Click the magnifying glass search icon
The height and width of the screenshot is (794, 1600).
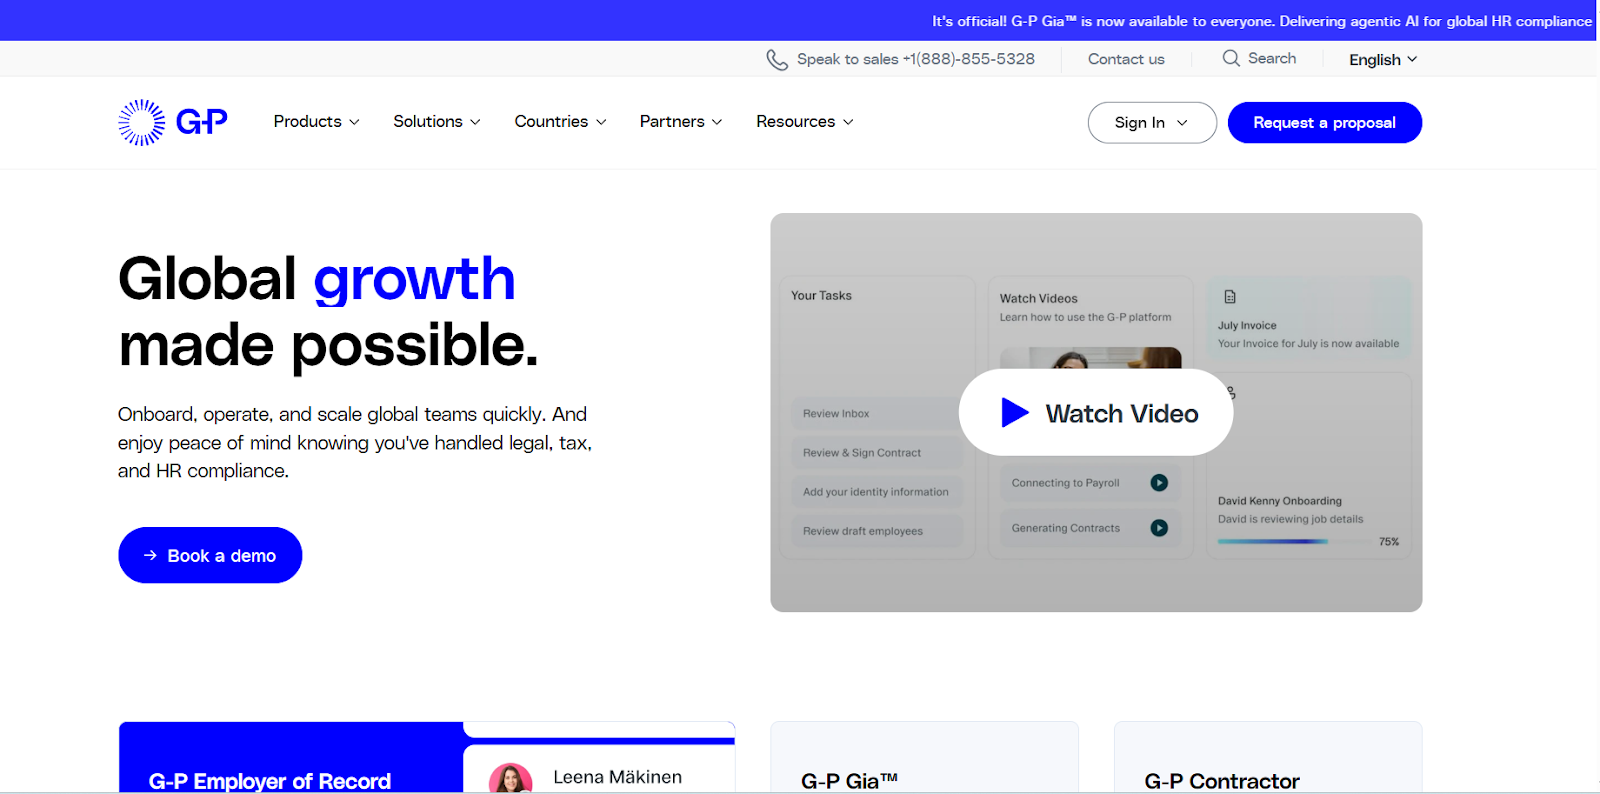(x=1231, y=58)
